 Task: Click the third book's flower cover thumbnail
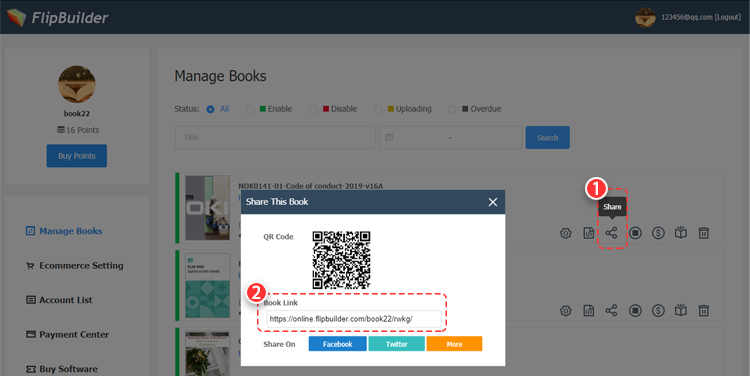(208, 354)
